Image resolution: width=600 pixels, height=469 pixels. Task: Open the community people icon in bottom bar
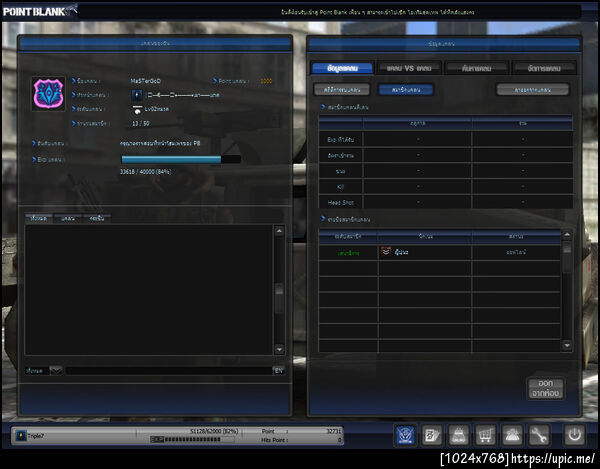point(512,435)
